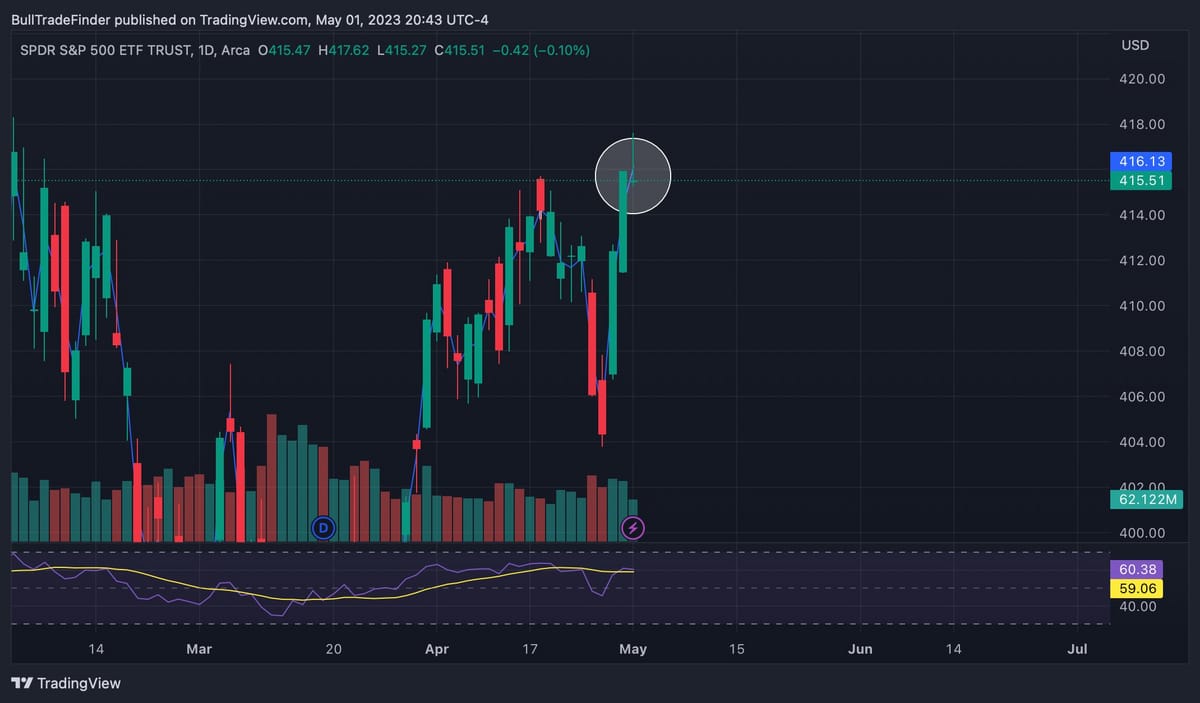
Task: Click the C415.51 close value
Action: click(x=461, y=50)
